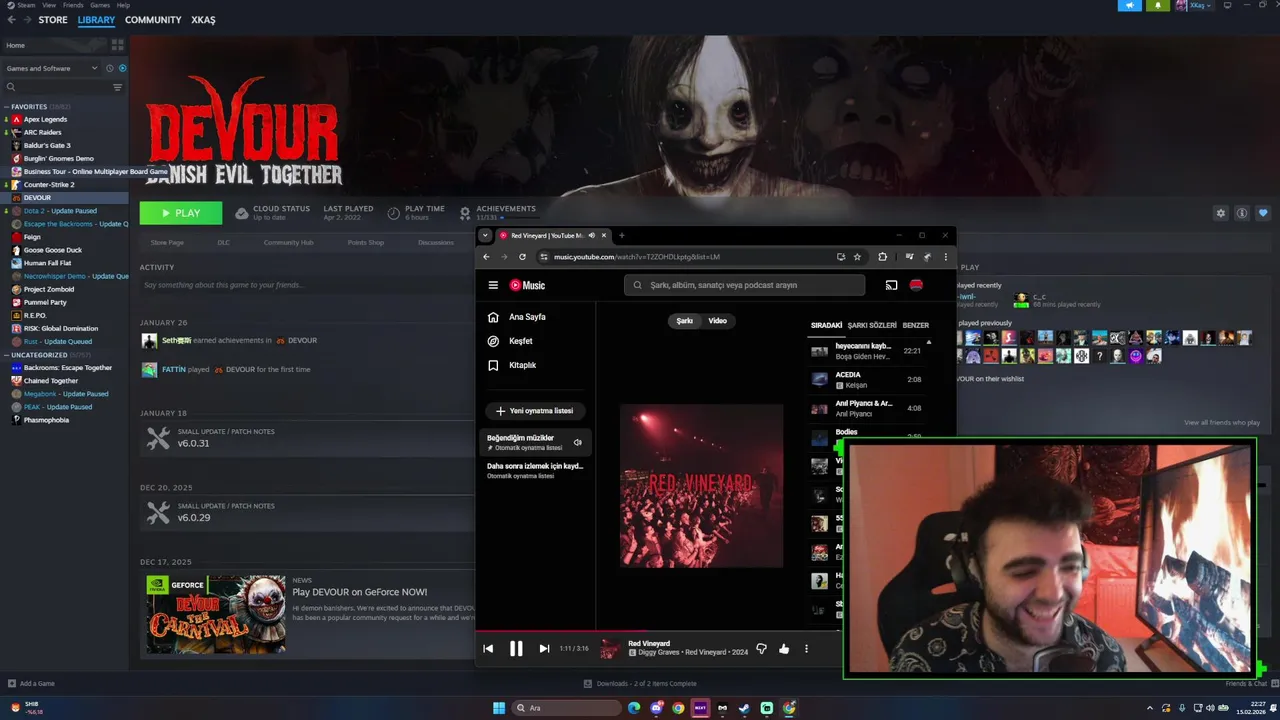1280x720 pixels.
Task: Open DEVOUR GeForce NOW news thumbnail
Action: [x=216, y=614]
